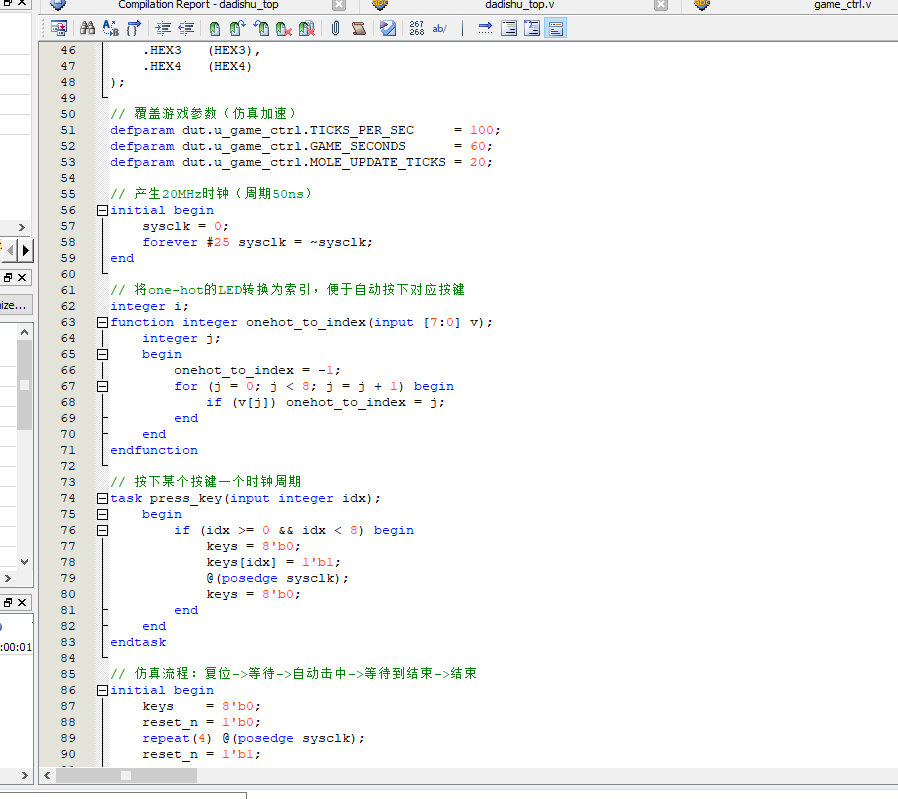Viewport: 898px width, 799px height.
Task: Collapse task press_key at line 74
Action: tap(103, 498)
